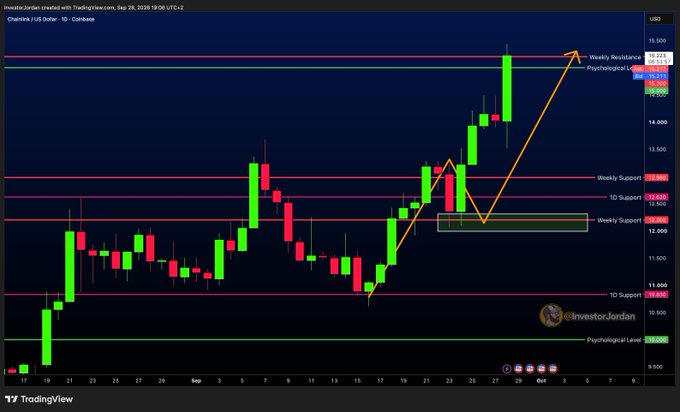Image resolution: width=680 pixels, height=412 pixels.
Task: Click the 15.500 price scale value
Action: click(x=657, y=41)
